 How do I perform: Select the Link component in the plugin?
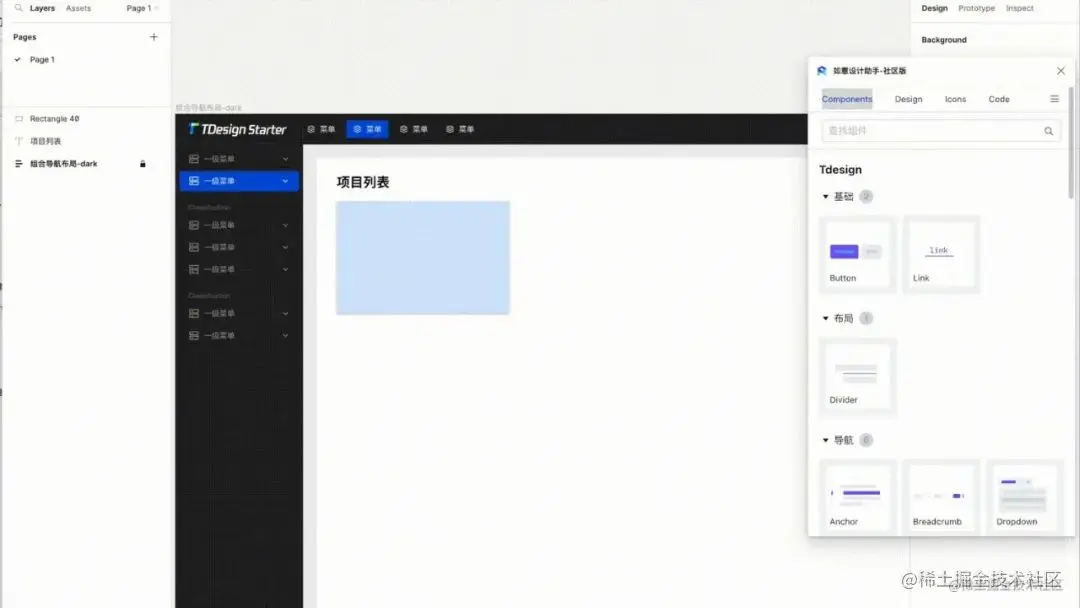point(940,253)
